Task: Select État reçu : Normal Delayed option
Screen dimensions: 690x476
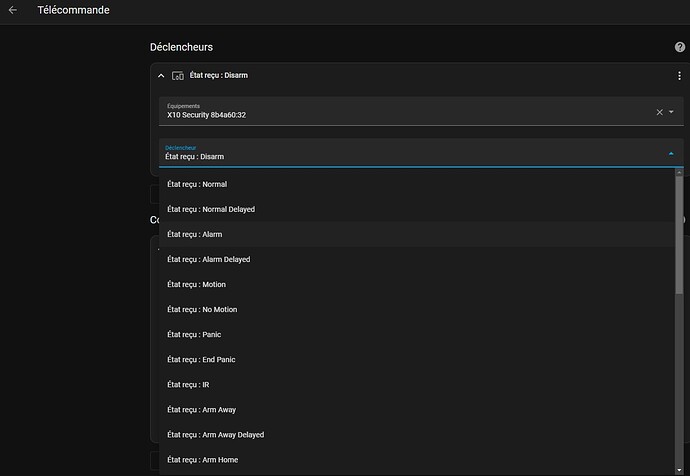Action: pos(211,209)
